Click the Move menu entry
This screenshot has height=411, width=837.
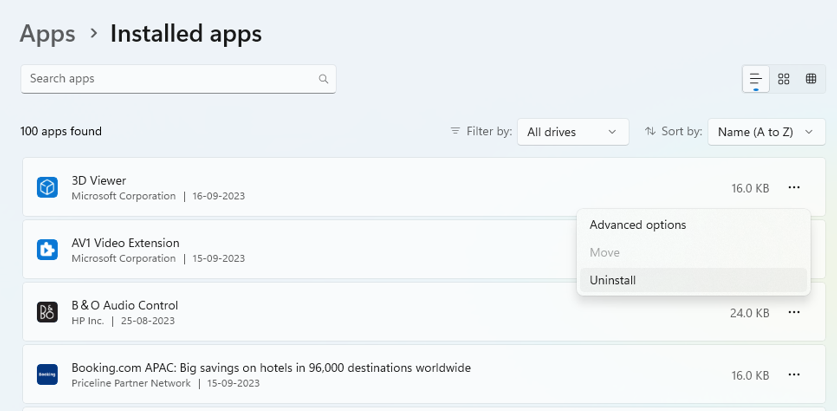tap(605, 253)
